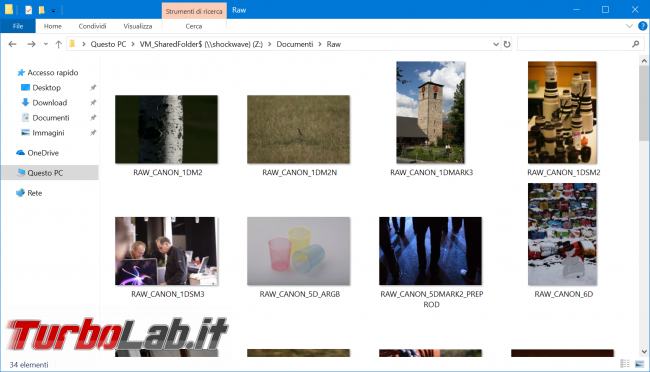Click the New folder quick access icon

(x=41, y=10)
